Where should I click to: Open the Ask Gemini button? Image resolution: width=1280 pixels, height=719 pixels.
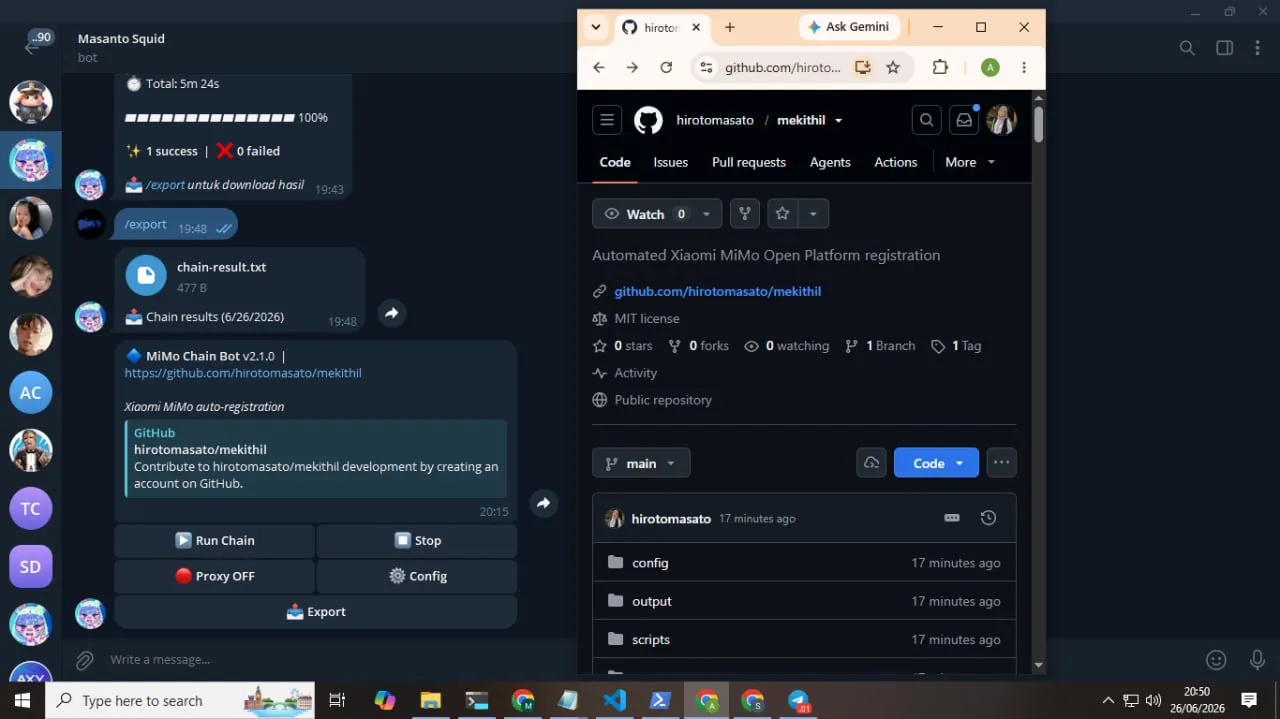[849, 27]
